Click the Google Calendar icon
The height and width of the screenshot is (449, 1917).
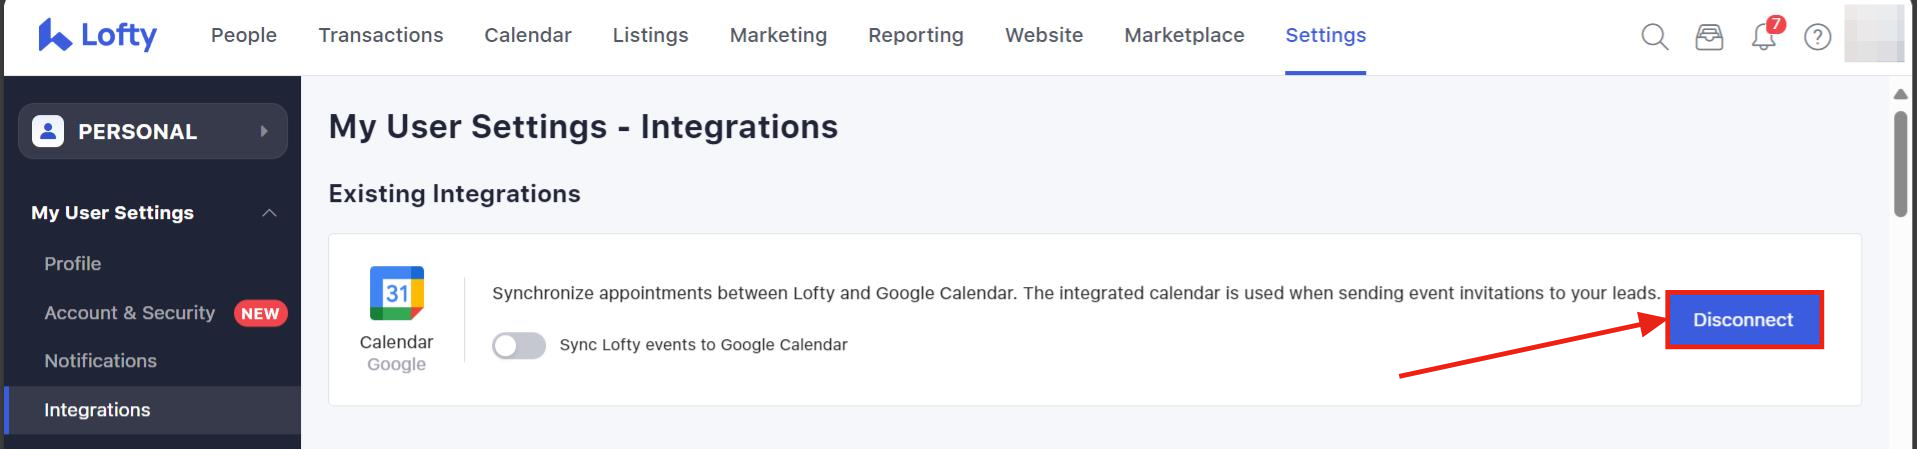[397, 293]
